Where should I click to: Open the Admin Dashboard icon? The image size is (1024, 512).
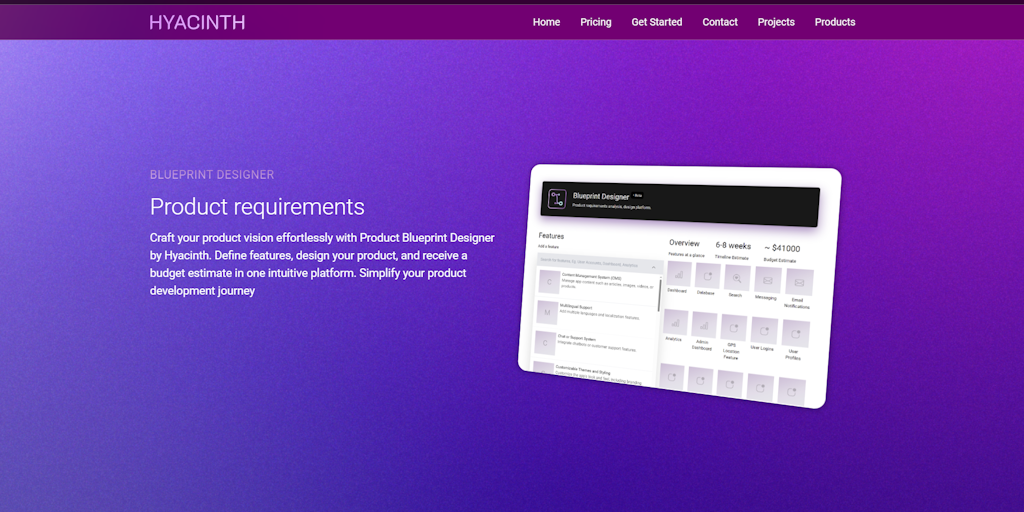pyautogui.click(x=704, y=325)
